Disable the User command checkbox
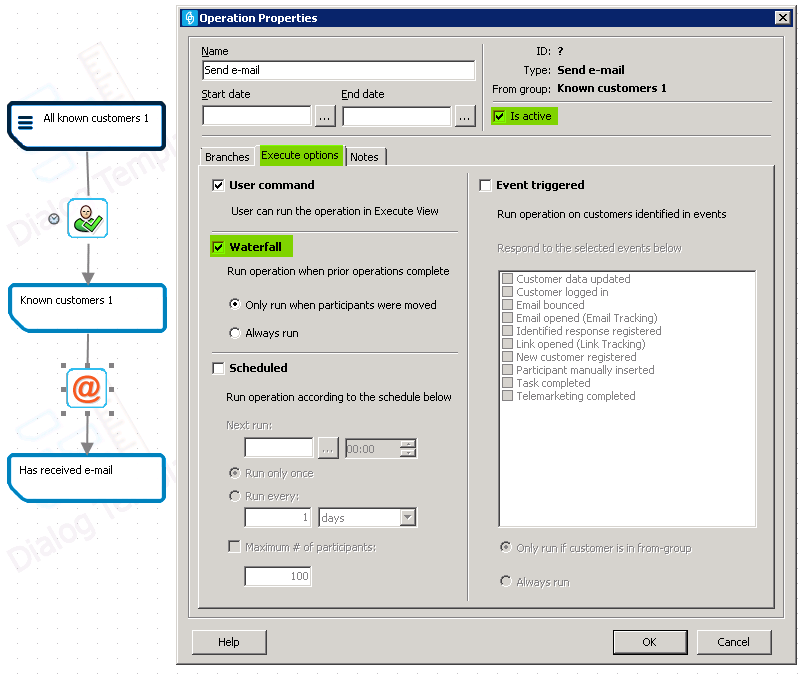Screen dimensions: 802x674 [x=218, y=184]
